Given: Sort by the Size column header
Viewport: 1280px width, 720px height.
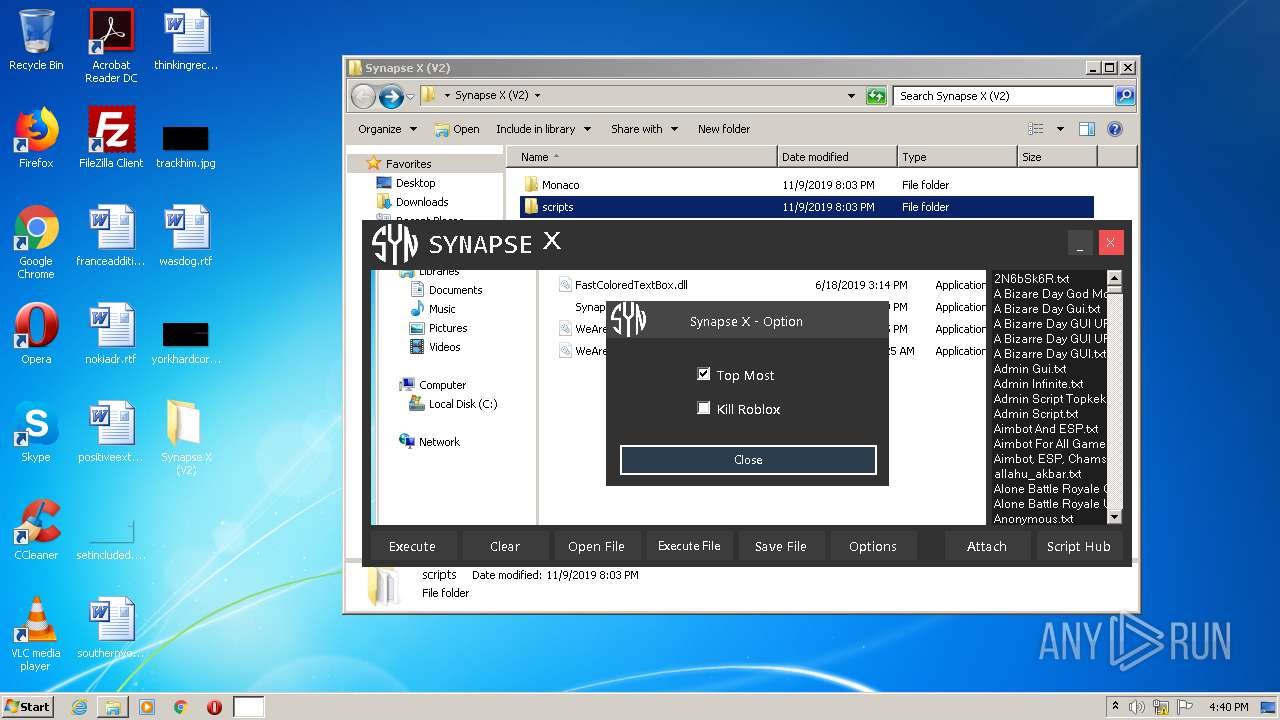Looking at the screenshot, I should click(x=1057, y=157).
